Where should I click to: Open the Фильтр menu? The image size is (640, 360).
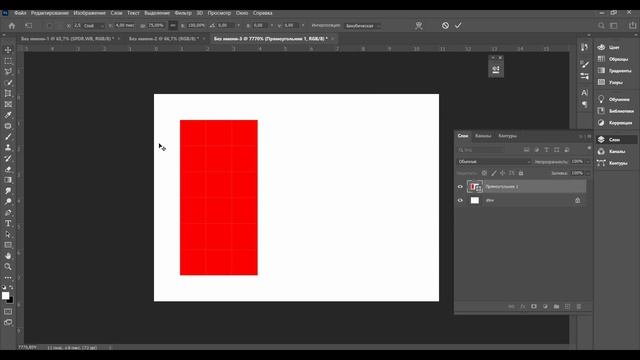[x=183, y=13]
